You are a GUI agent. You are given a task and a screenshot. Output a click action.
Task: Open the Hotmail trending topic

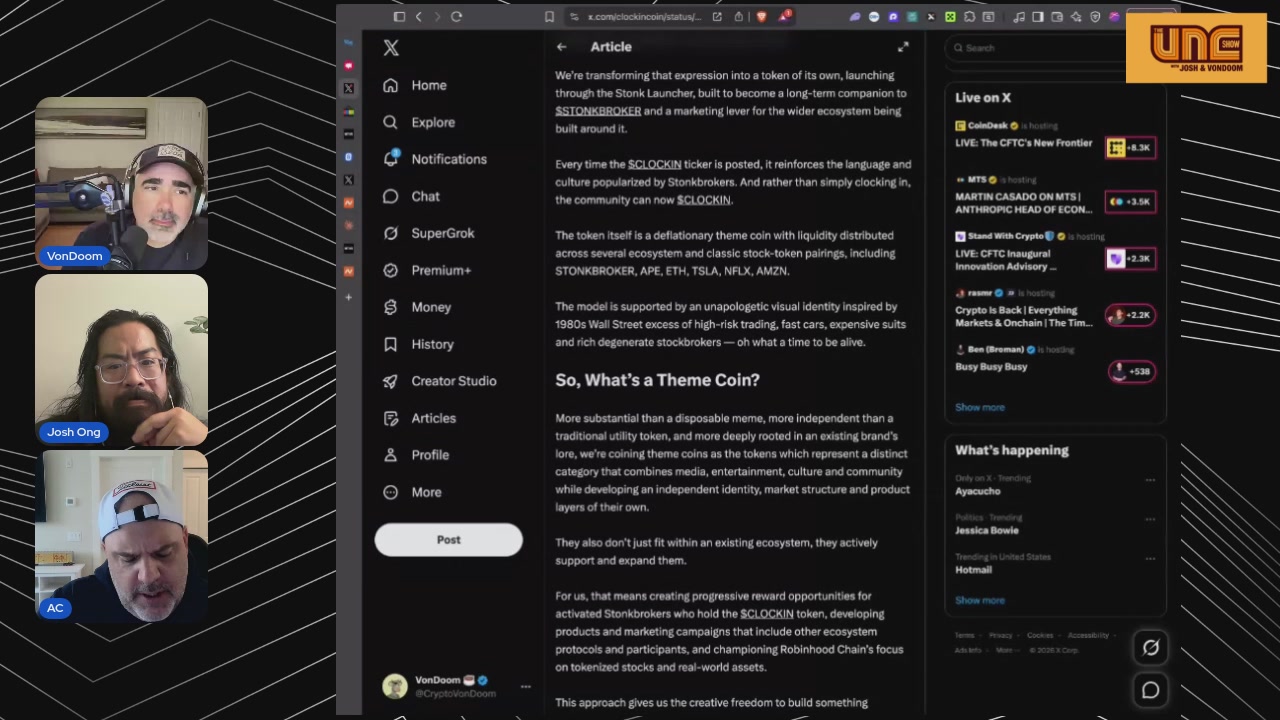pyautogui.click(x=973, y=570)
